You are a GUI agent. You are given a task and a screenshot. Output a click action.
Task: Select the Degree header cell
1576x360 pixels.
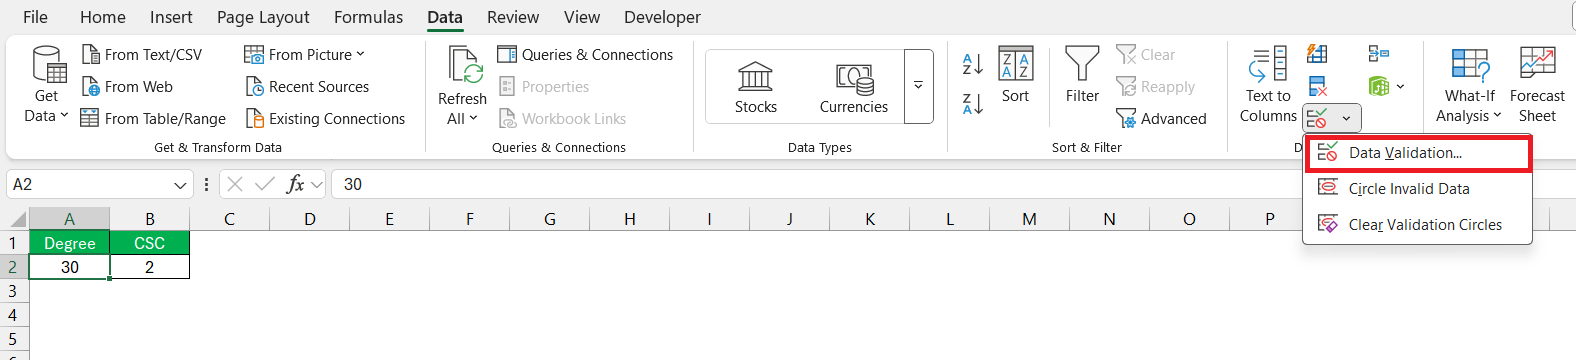click(69, 243)
